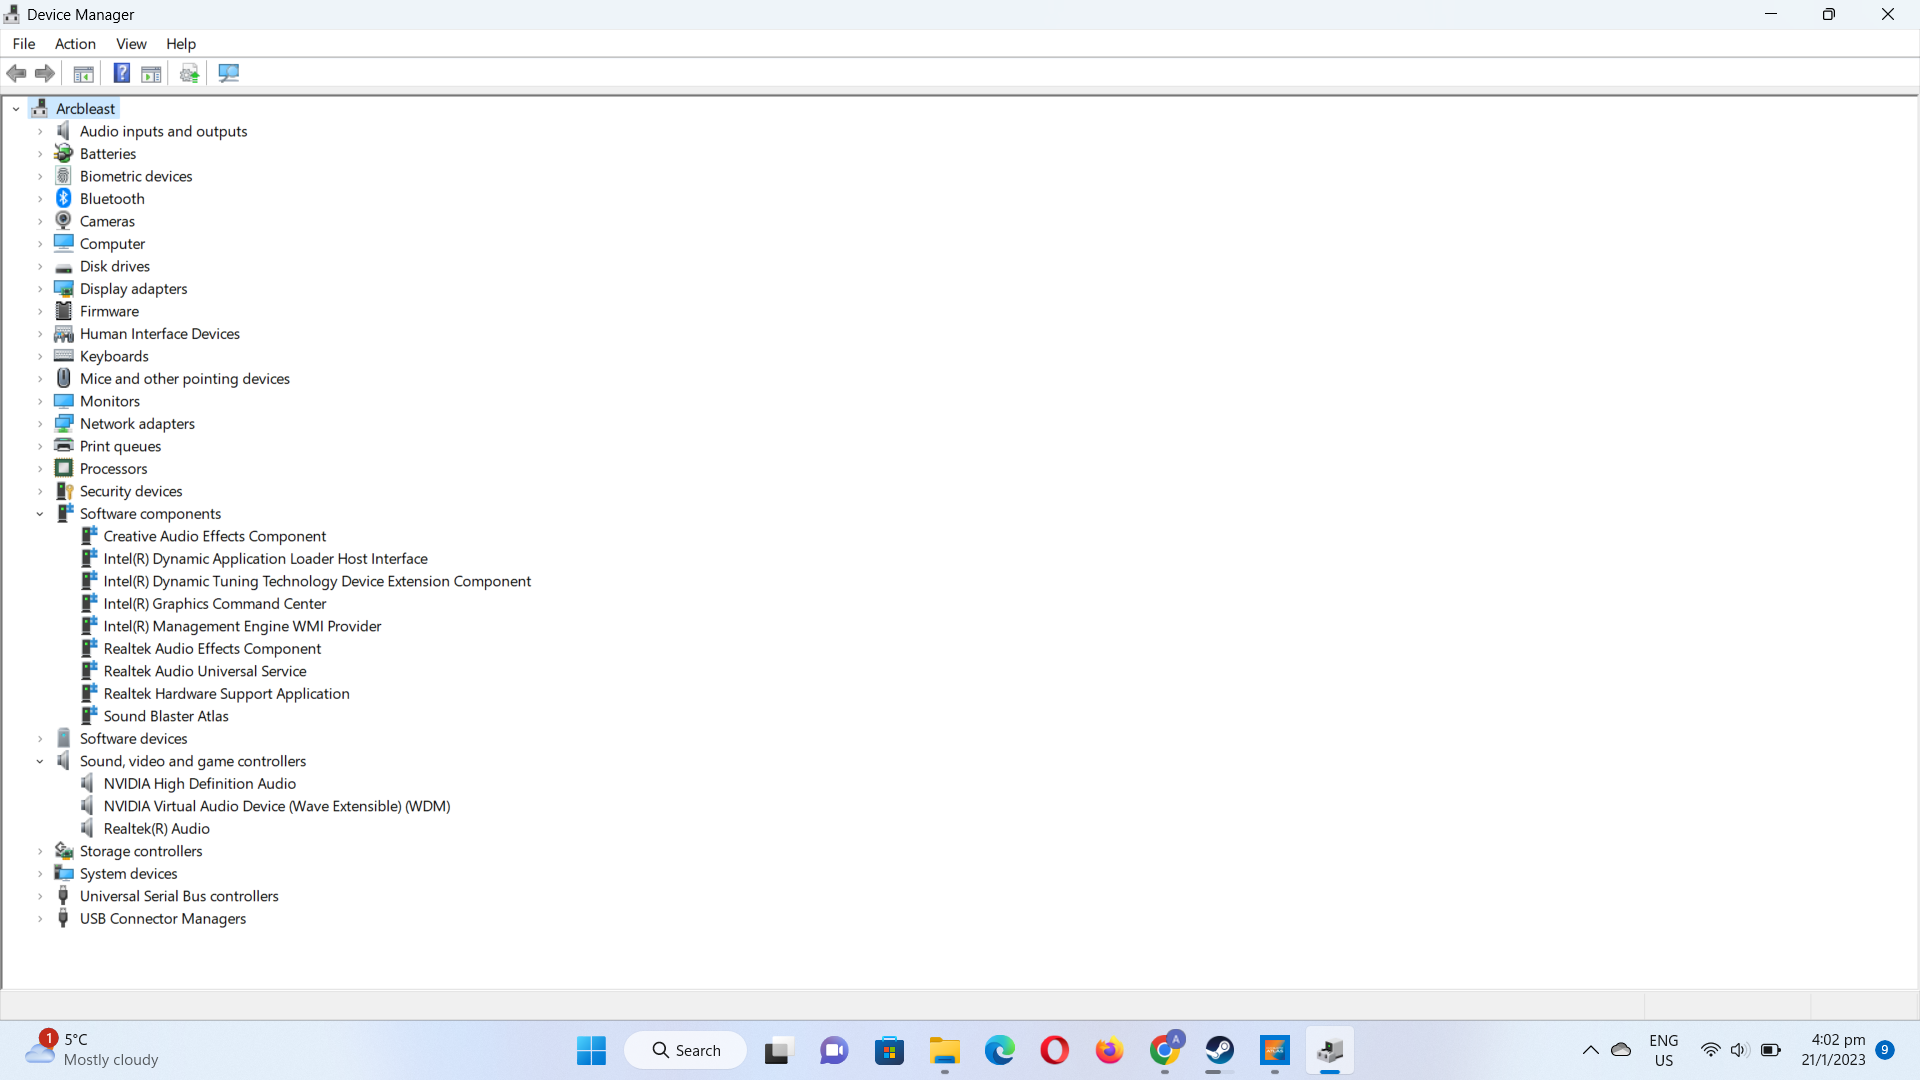Click the Security devices icon
Image resolution: width=1920 pixels, height=1080 pixels.
pyautogui.click(x=64, y=491)
